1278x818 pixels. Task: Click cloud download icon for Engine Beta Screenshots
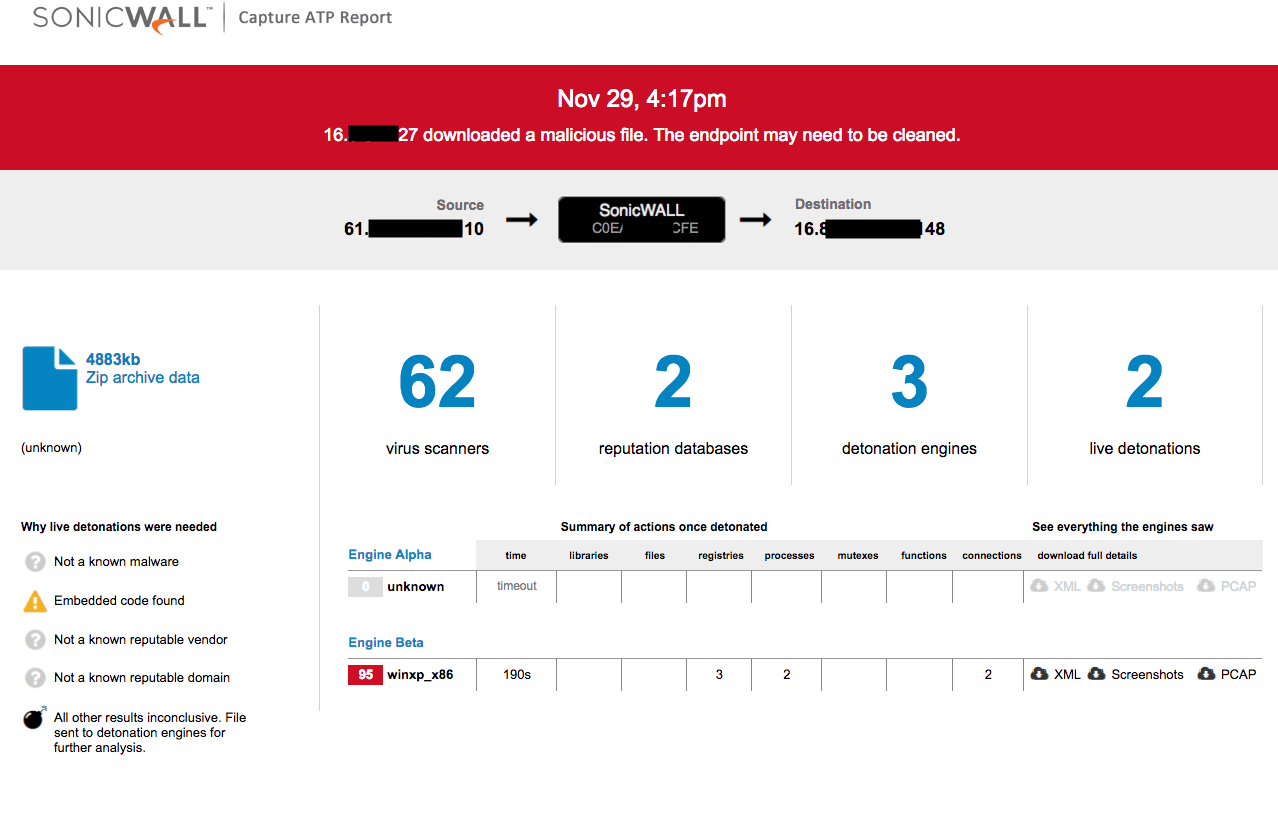pyautogui.click(x=1096, y=674)
